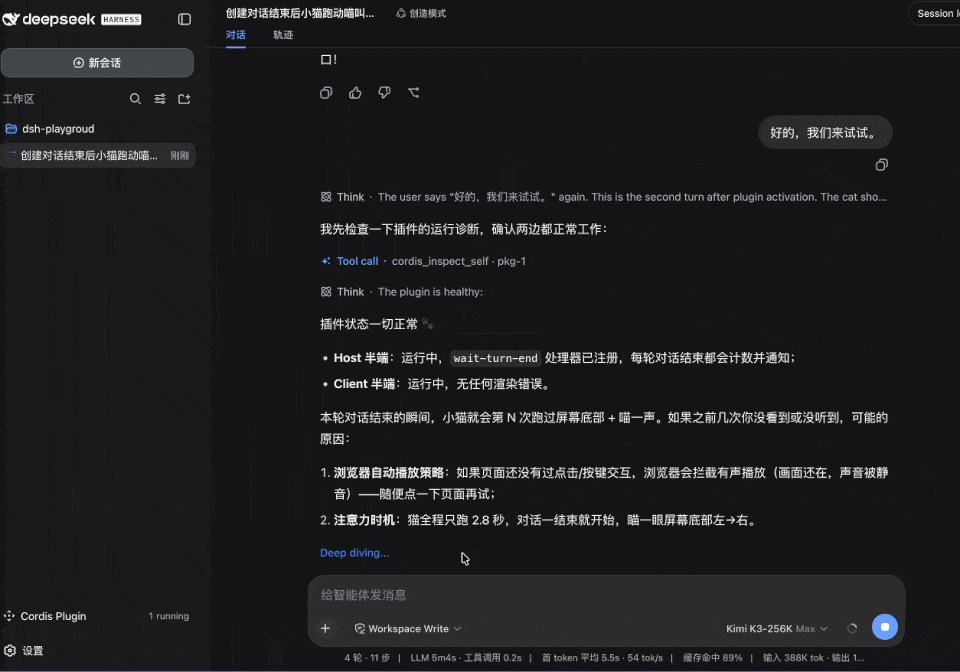Click the 'LLM 5m4s · 工具调用 0.2s' status
The width and height of the screenshot is (960, 672).
click(466, 658)
